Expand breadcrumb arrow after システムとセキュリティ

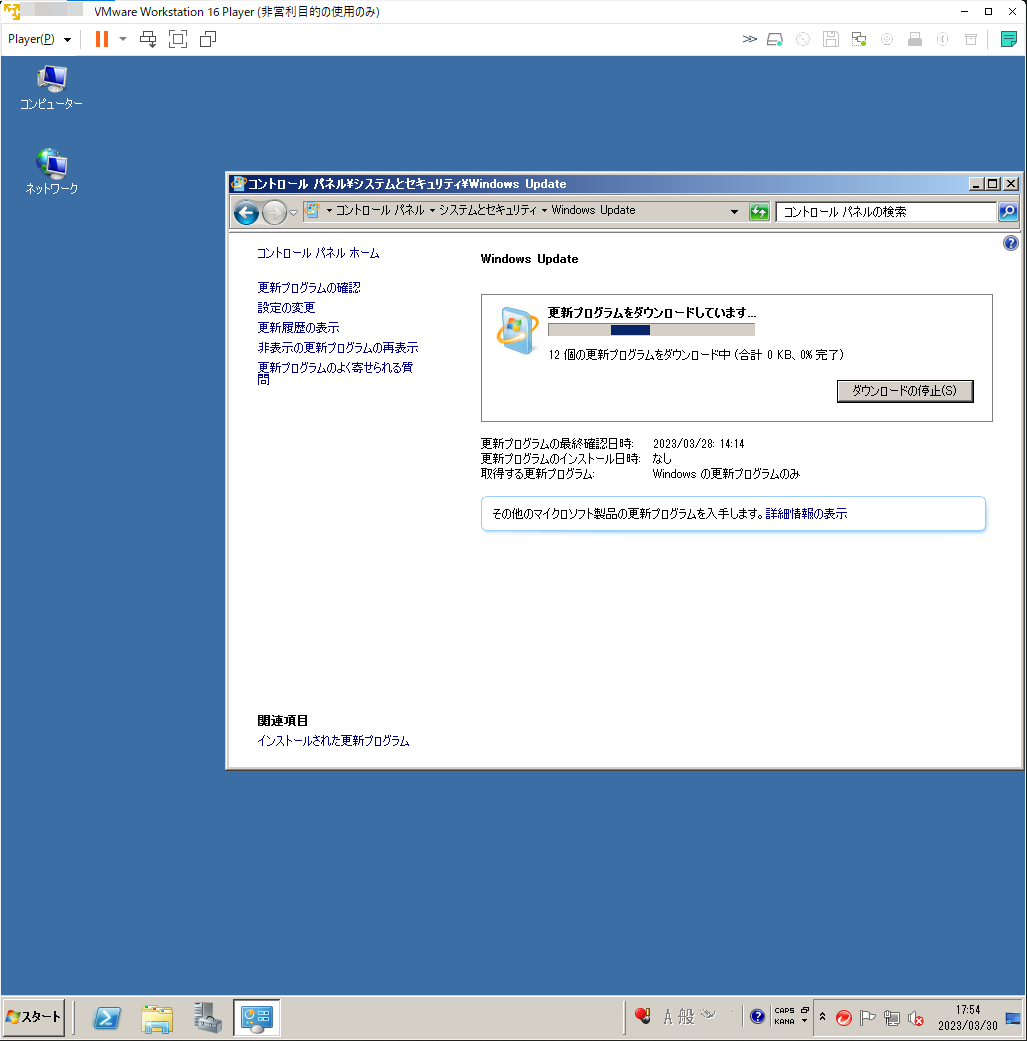(544, 210)
